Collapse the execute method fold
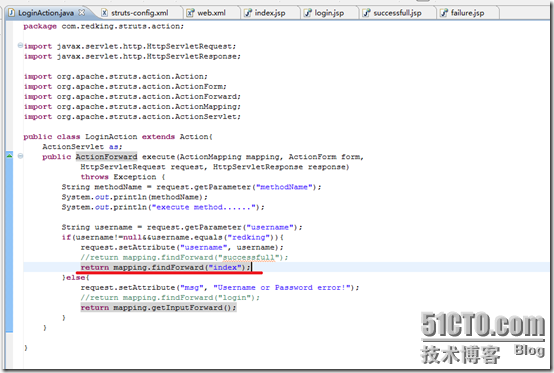The image size is (554, 373). [x=20, y=156]
